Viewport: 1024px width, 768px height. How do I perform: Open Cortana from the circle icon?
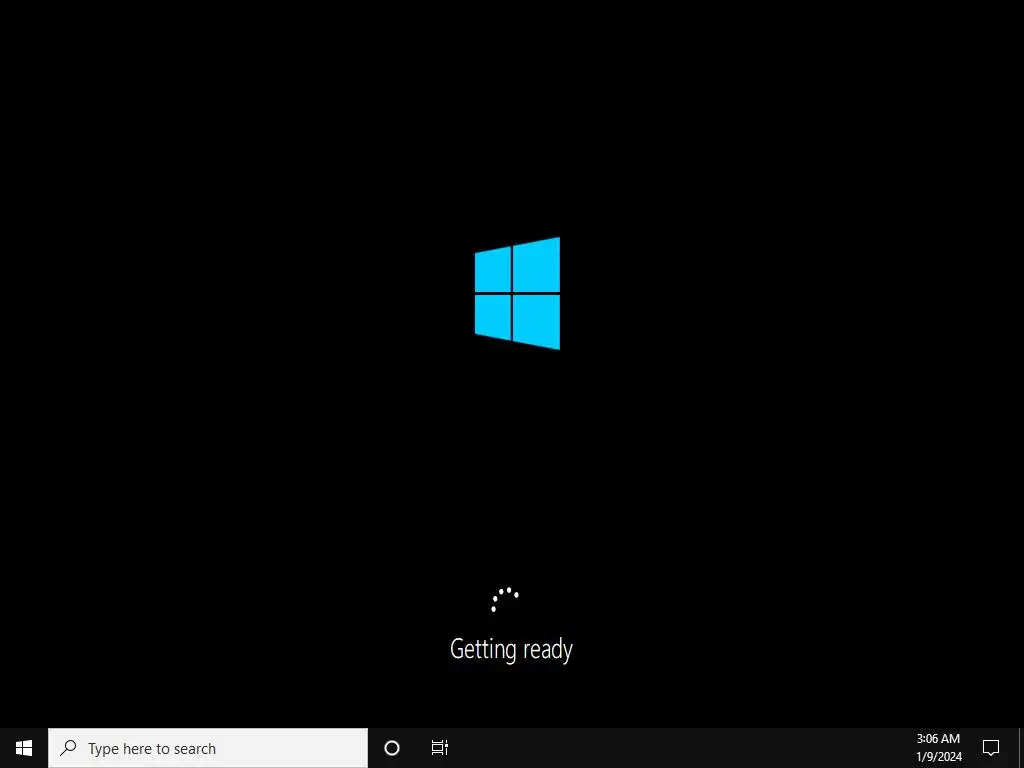(x=392, y=748)
